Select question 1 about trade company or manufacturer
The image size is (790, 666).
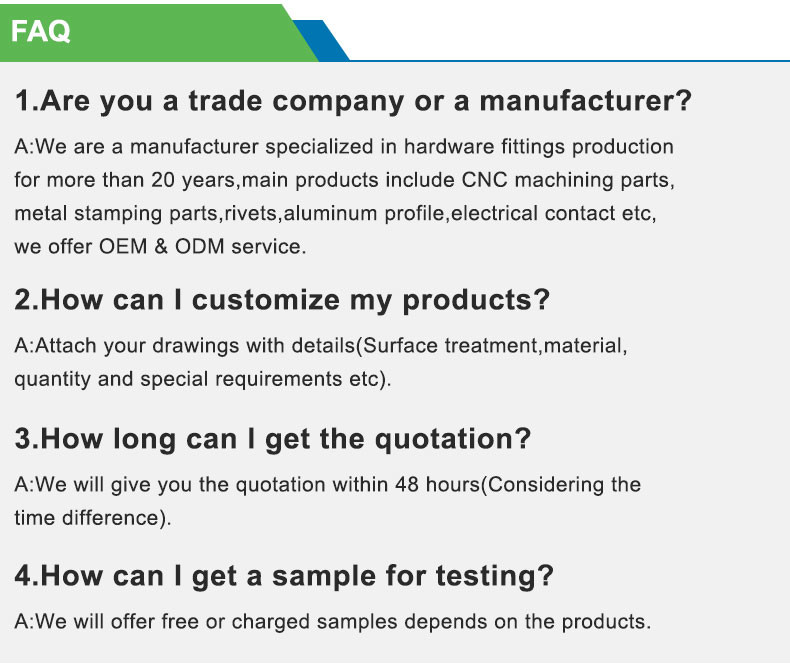(x=353, y=101)
